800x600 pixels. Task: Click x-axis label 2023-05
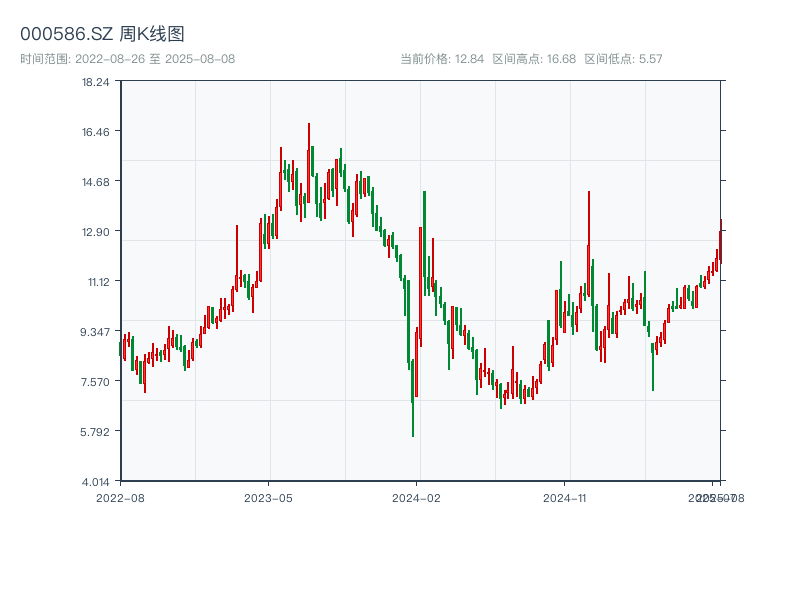click(x=268, y=498)
